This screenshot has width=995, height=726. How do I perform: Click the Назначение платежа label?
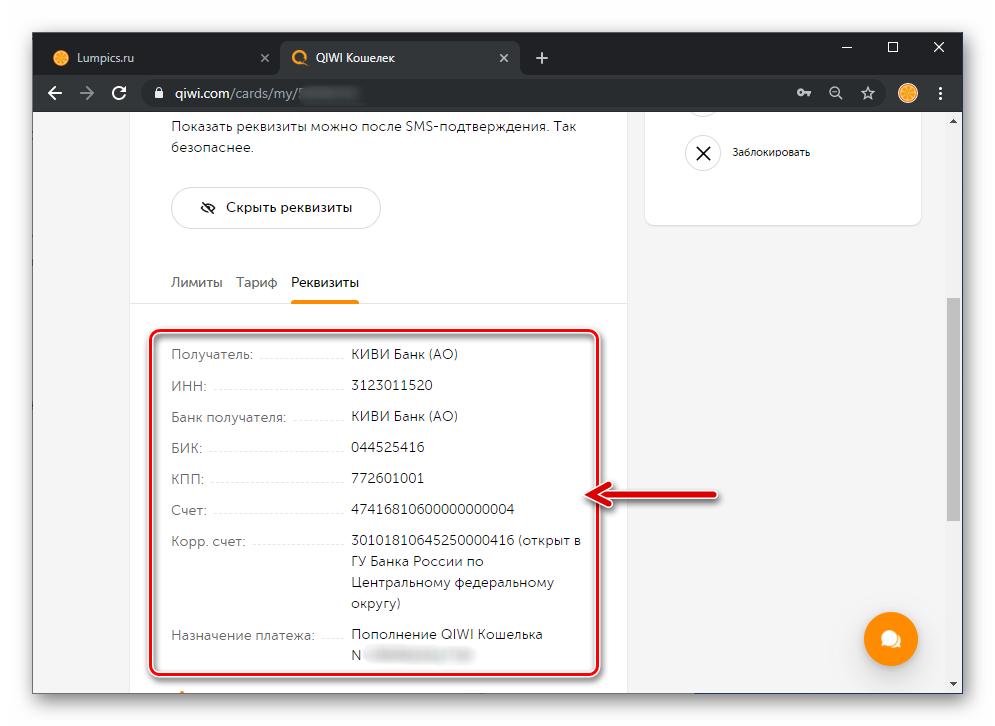243,635
